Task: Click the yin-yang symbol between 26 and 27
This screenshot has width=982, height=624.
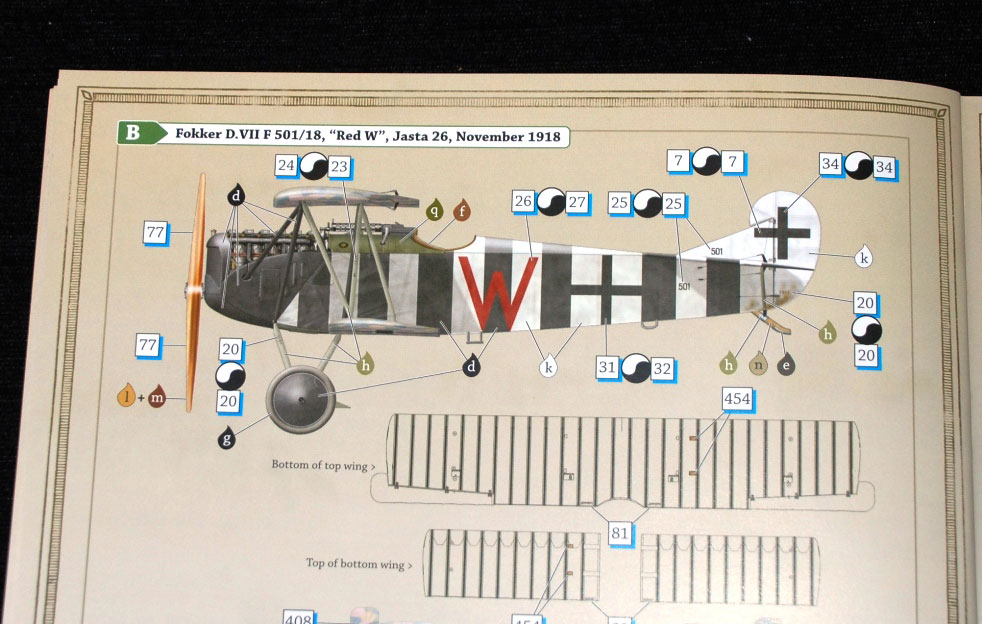Action: 549,203
